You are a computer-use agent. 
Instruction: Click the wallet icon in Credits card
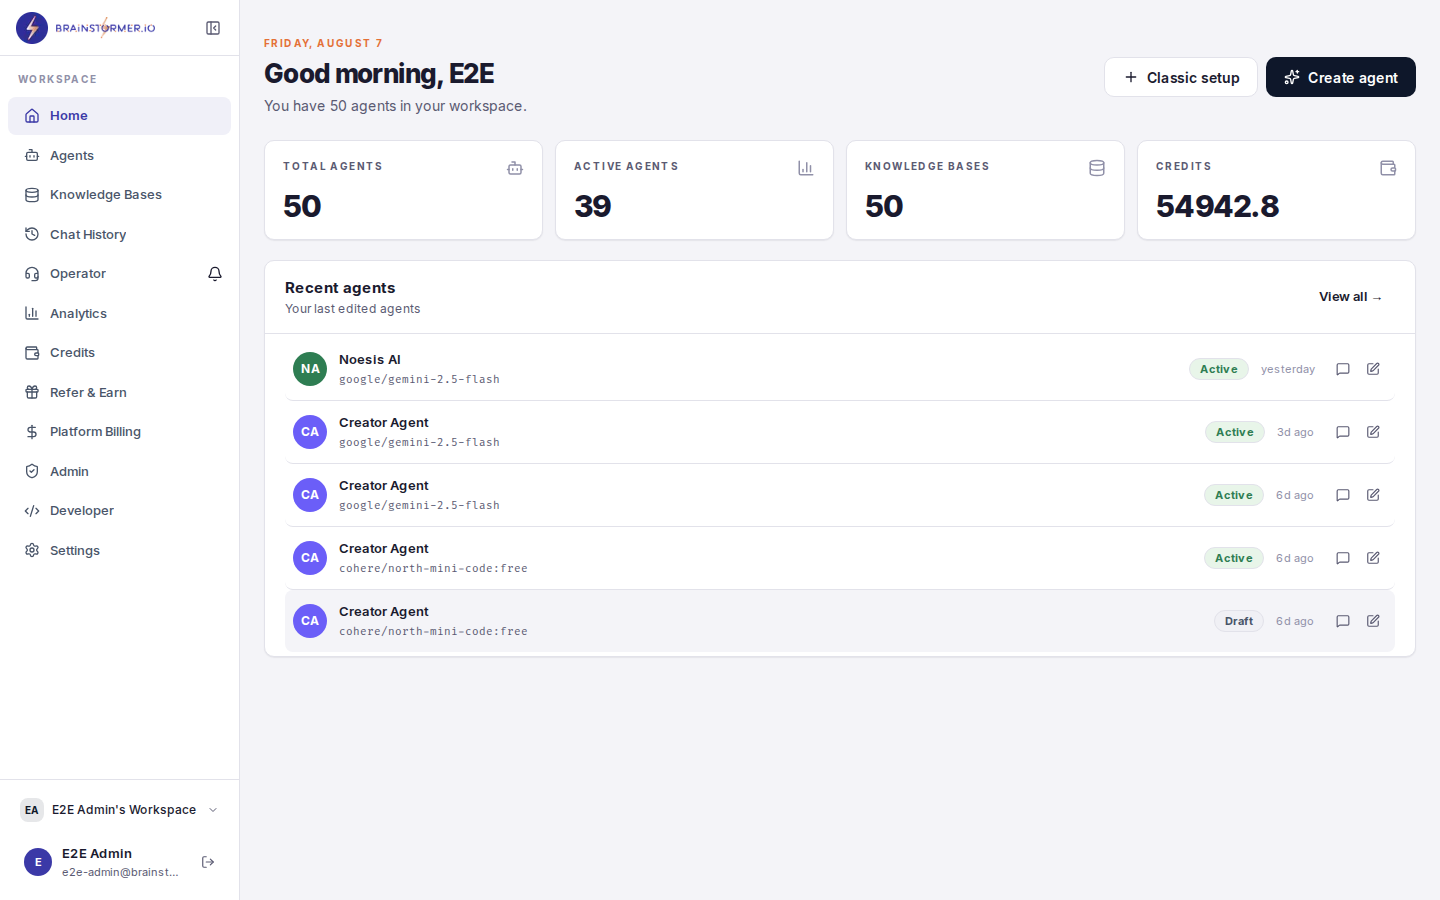[1388, 168]
